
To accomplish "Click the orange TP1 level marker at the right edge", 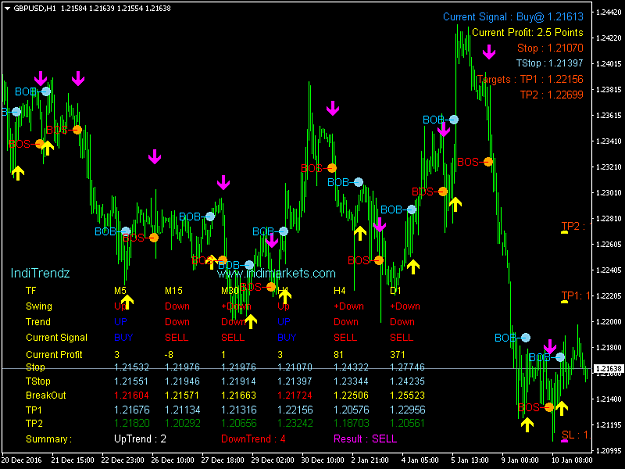I will click(x=575, y=296).
